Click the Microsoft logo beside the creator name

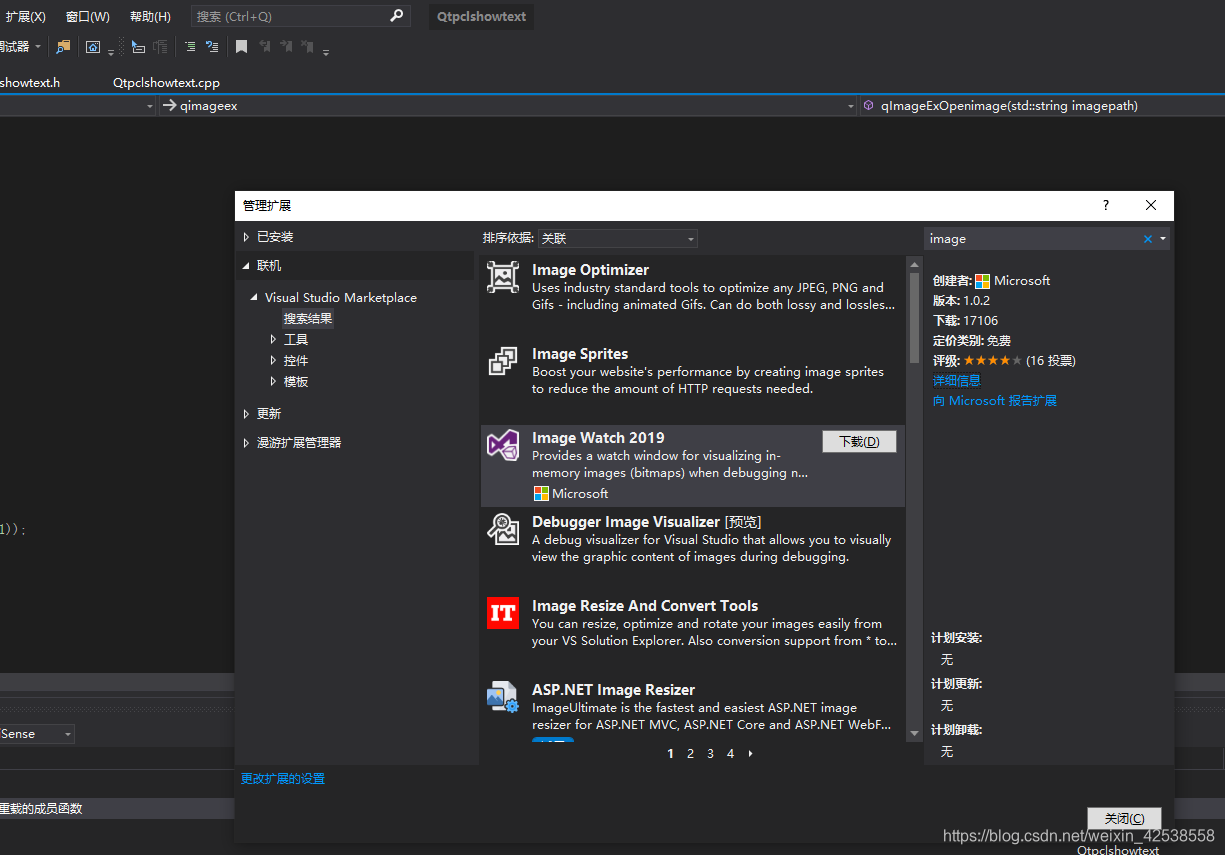pyautogui.click(x=982, y=281)
